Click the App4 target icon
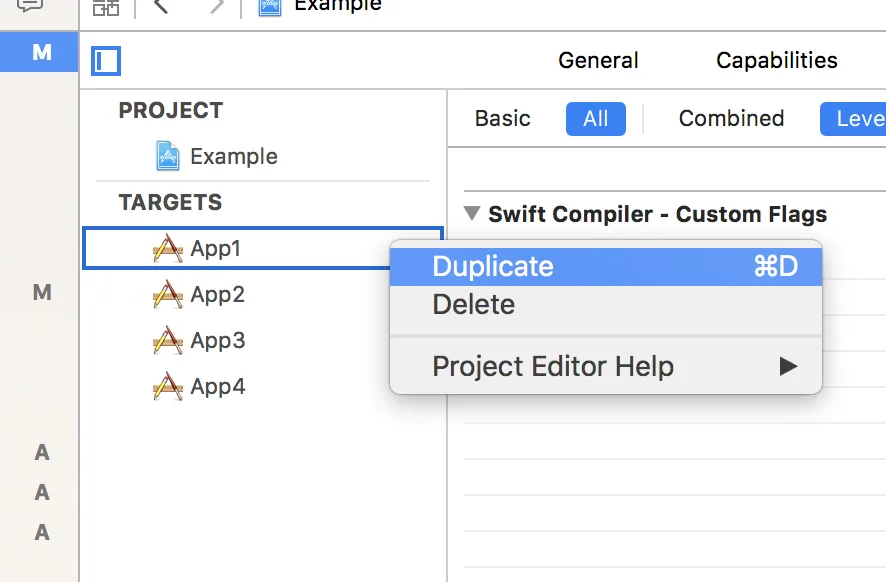 tap(168, 387)
